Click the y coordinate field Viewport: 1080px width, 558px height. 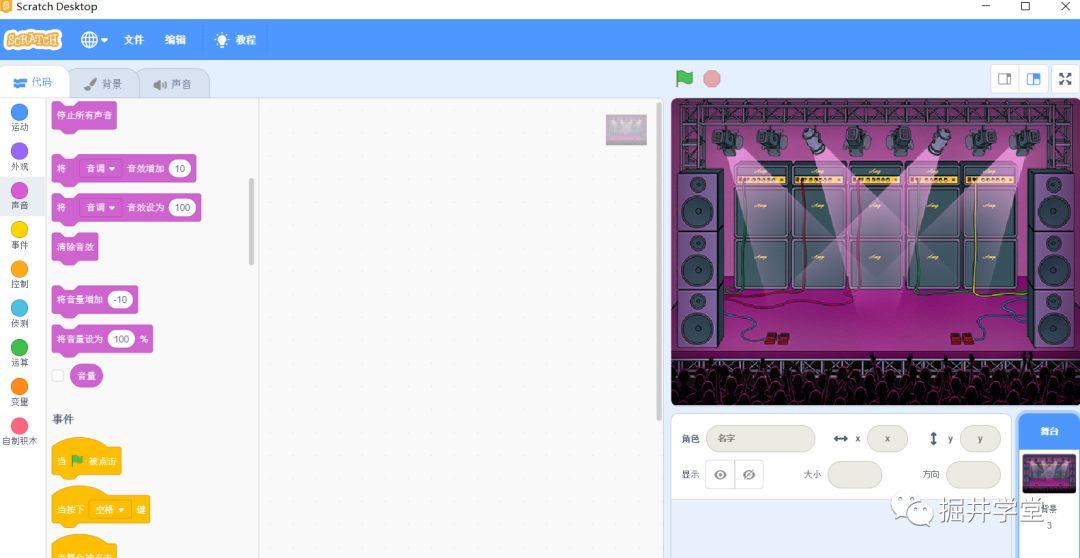tap(980, 438)
